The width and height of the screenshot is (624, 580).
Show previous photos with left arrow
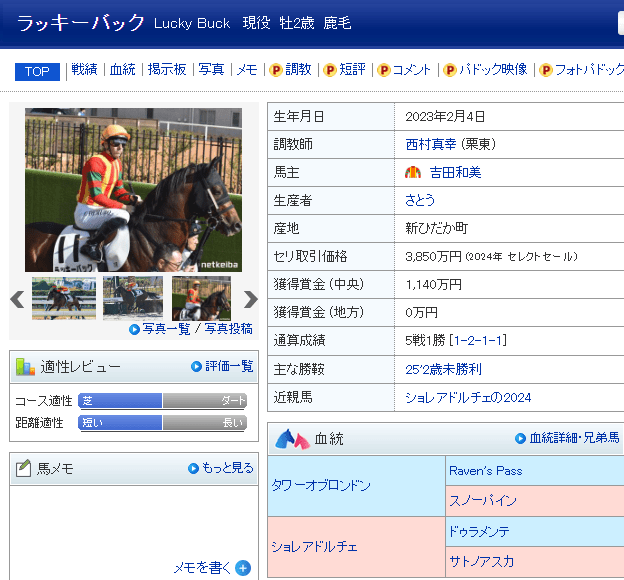click(x=17, y=299)
